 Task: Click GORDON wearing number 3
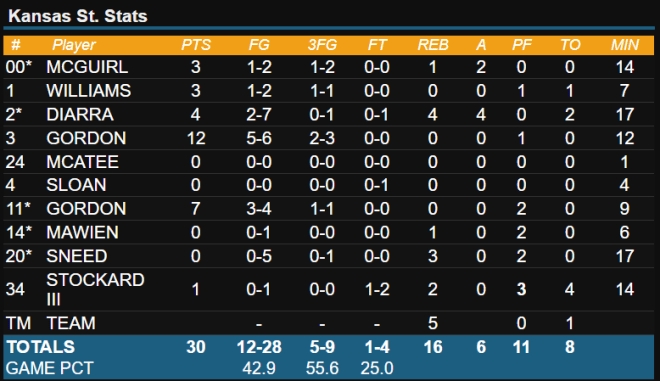click(86, 138)
